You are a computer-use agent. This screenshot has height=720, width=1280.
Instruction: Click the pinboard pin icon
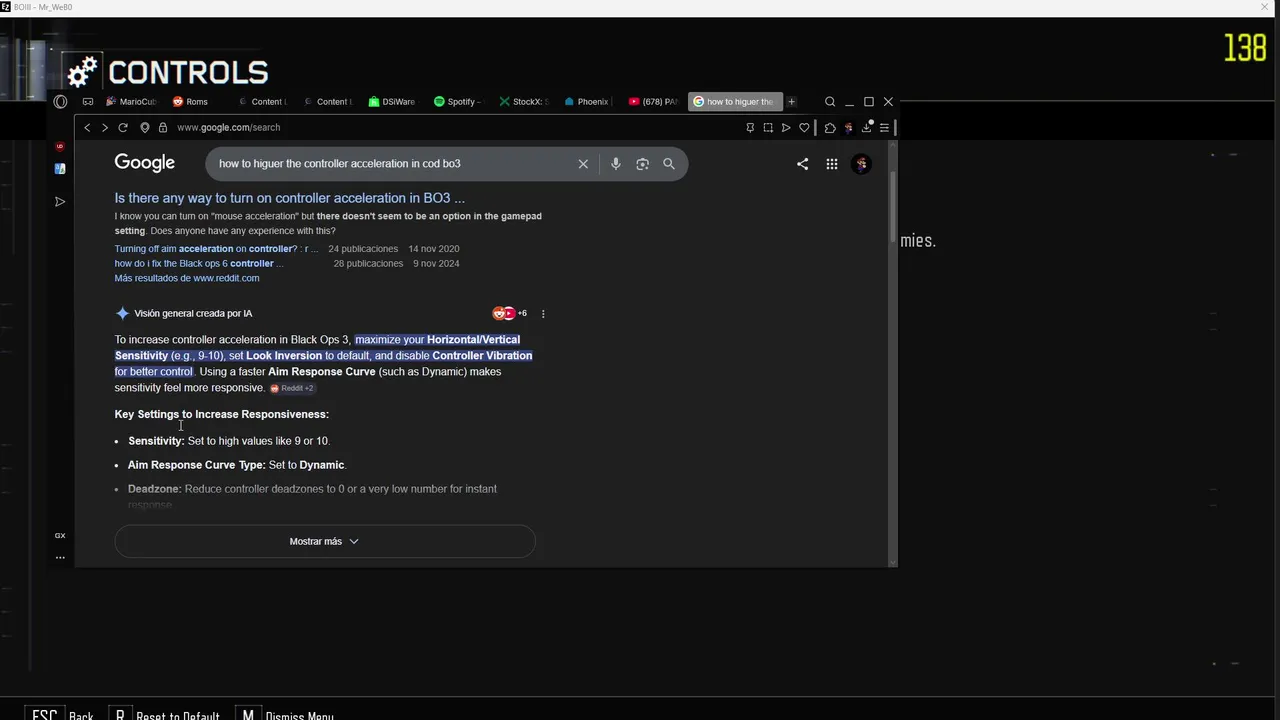(750, 128)
